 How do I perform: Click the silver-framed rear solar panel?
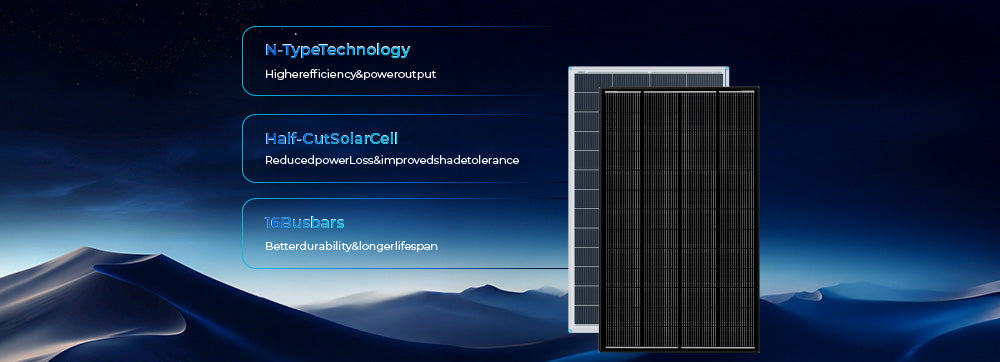(x=583, y=199)
